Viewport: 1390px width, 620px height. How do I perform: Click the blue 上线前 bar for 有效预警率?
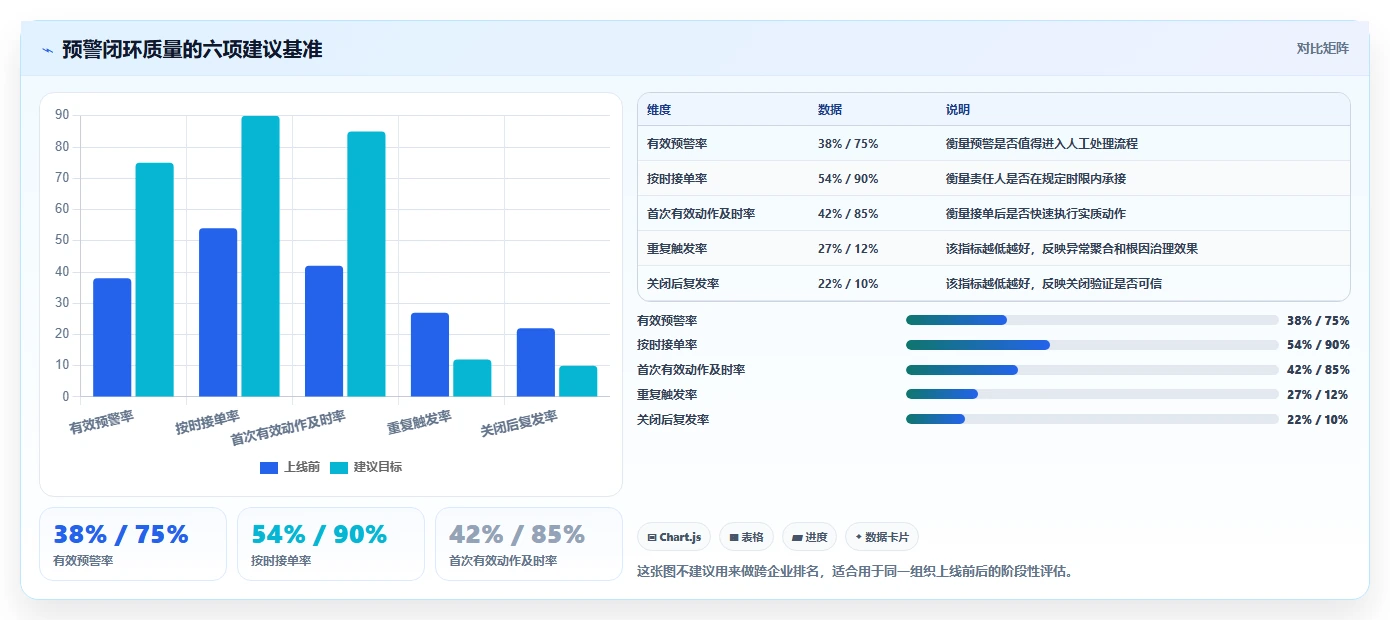pyautogui.click(x=112, y=338)
